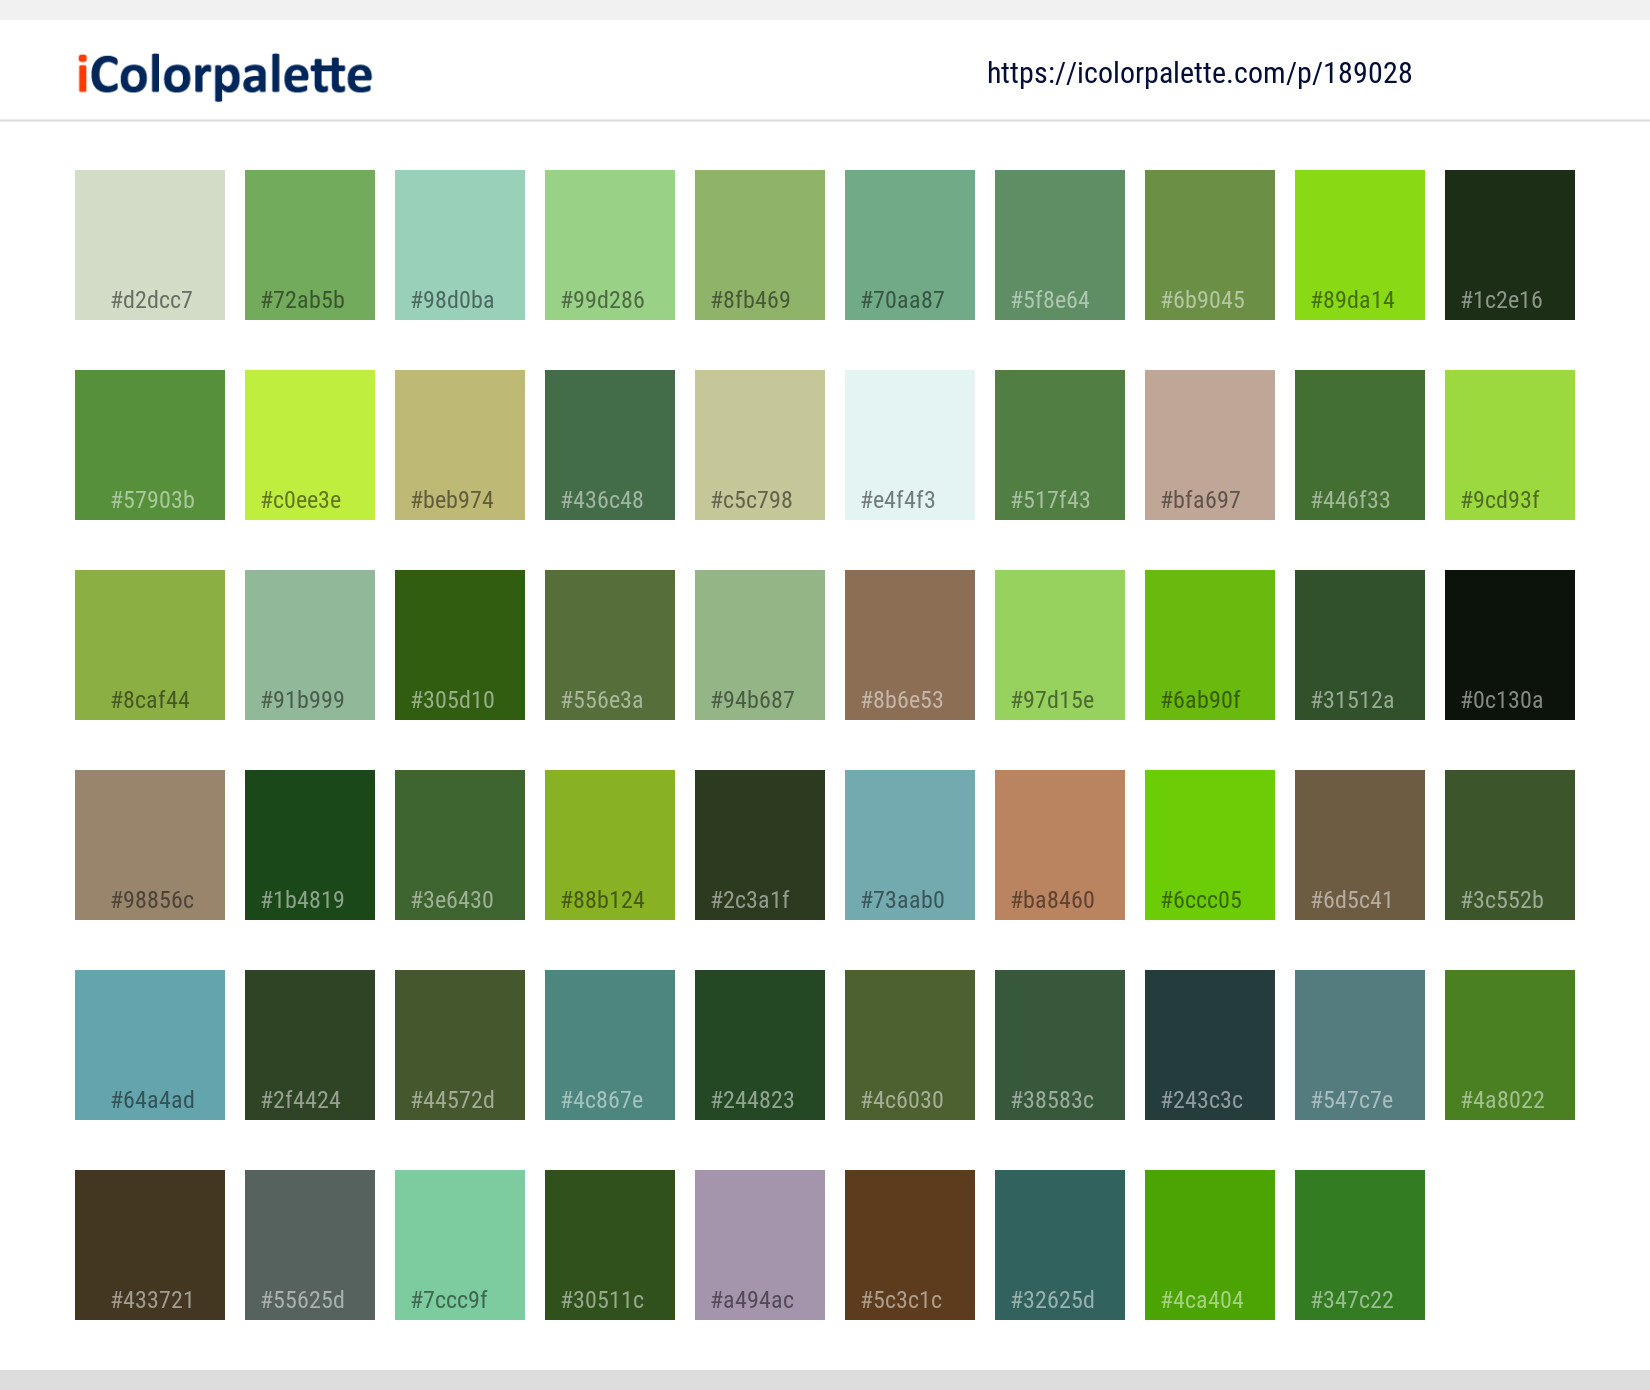Pick the terracotta #ba8460 swatch
Viewport: 1650px width, 1390px height.
tap(1060, 845)
